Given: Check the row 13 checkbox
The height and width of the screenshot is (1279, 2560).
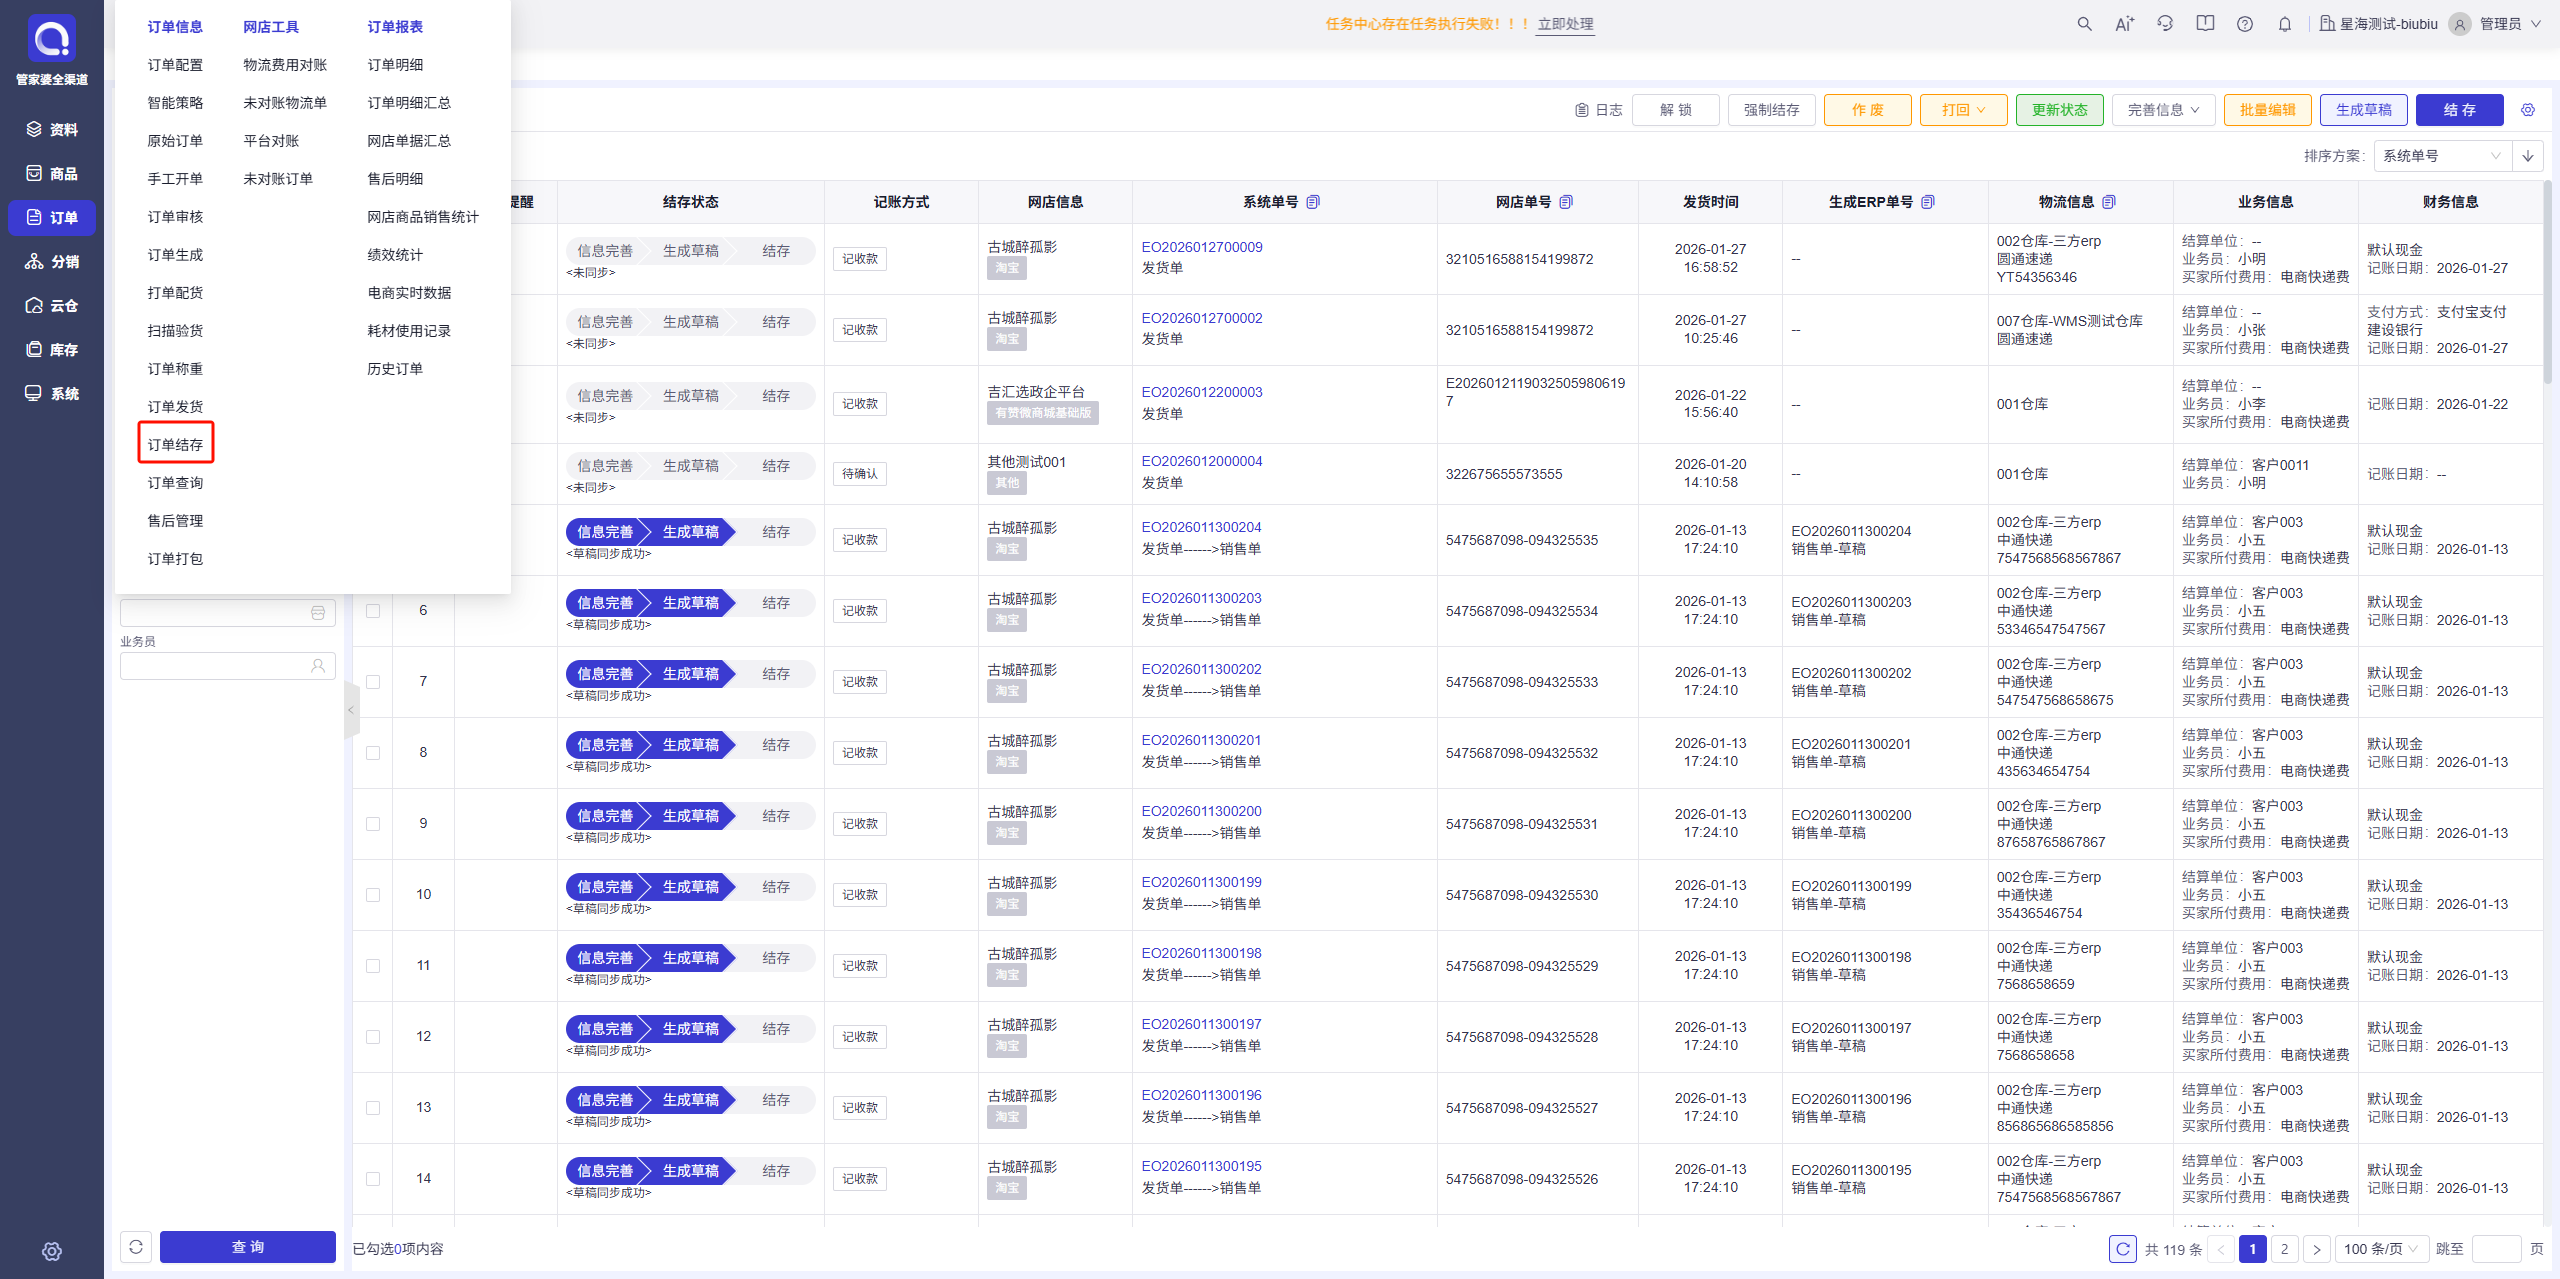Looking at the screenshot, I should click(373, 1108).
